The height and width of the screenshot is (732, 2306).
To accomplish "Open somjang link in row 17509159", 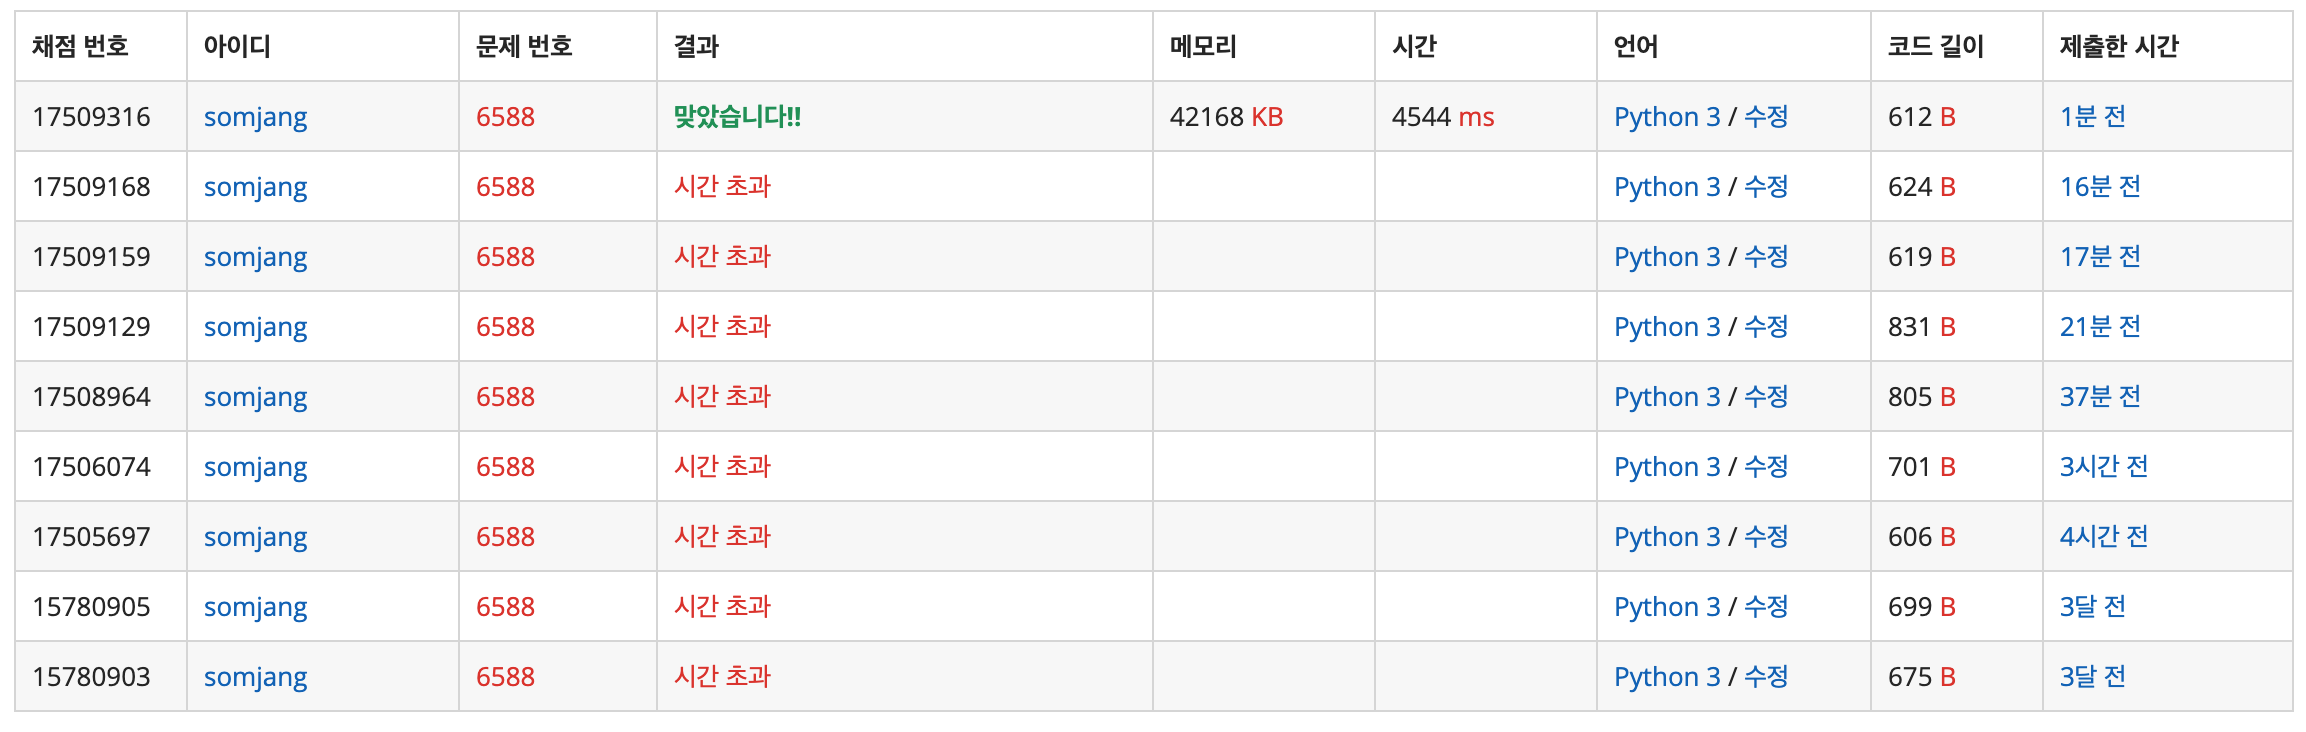I will point(255,258).
